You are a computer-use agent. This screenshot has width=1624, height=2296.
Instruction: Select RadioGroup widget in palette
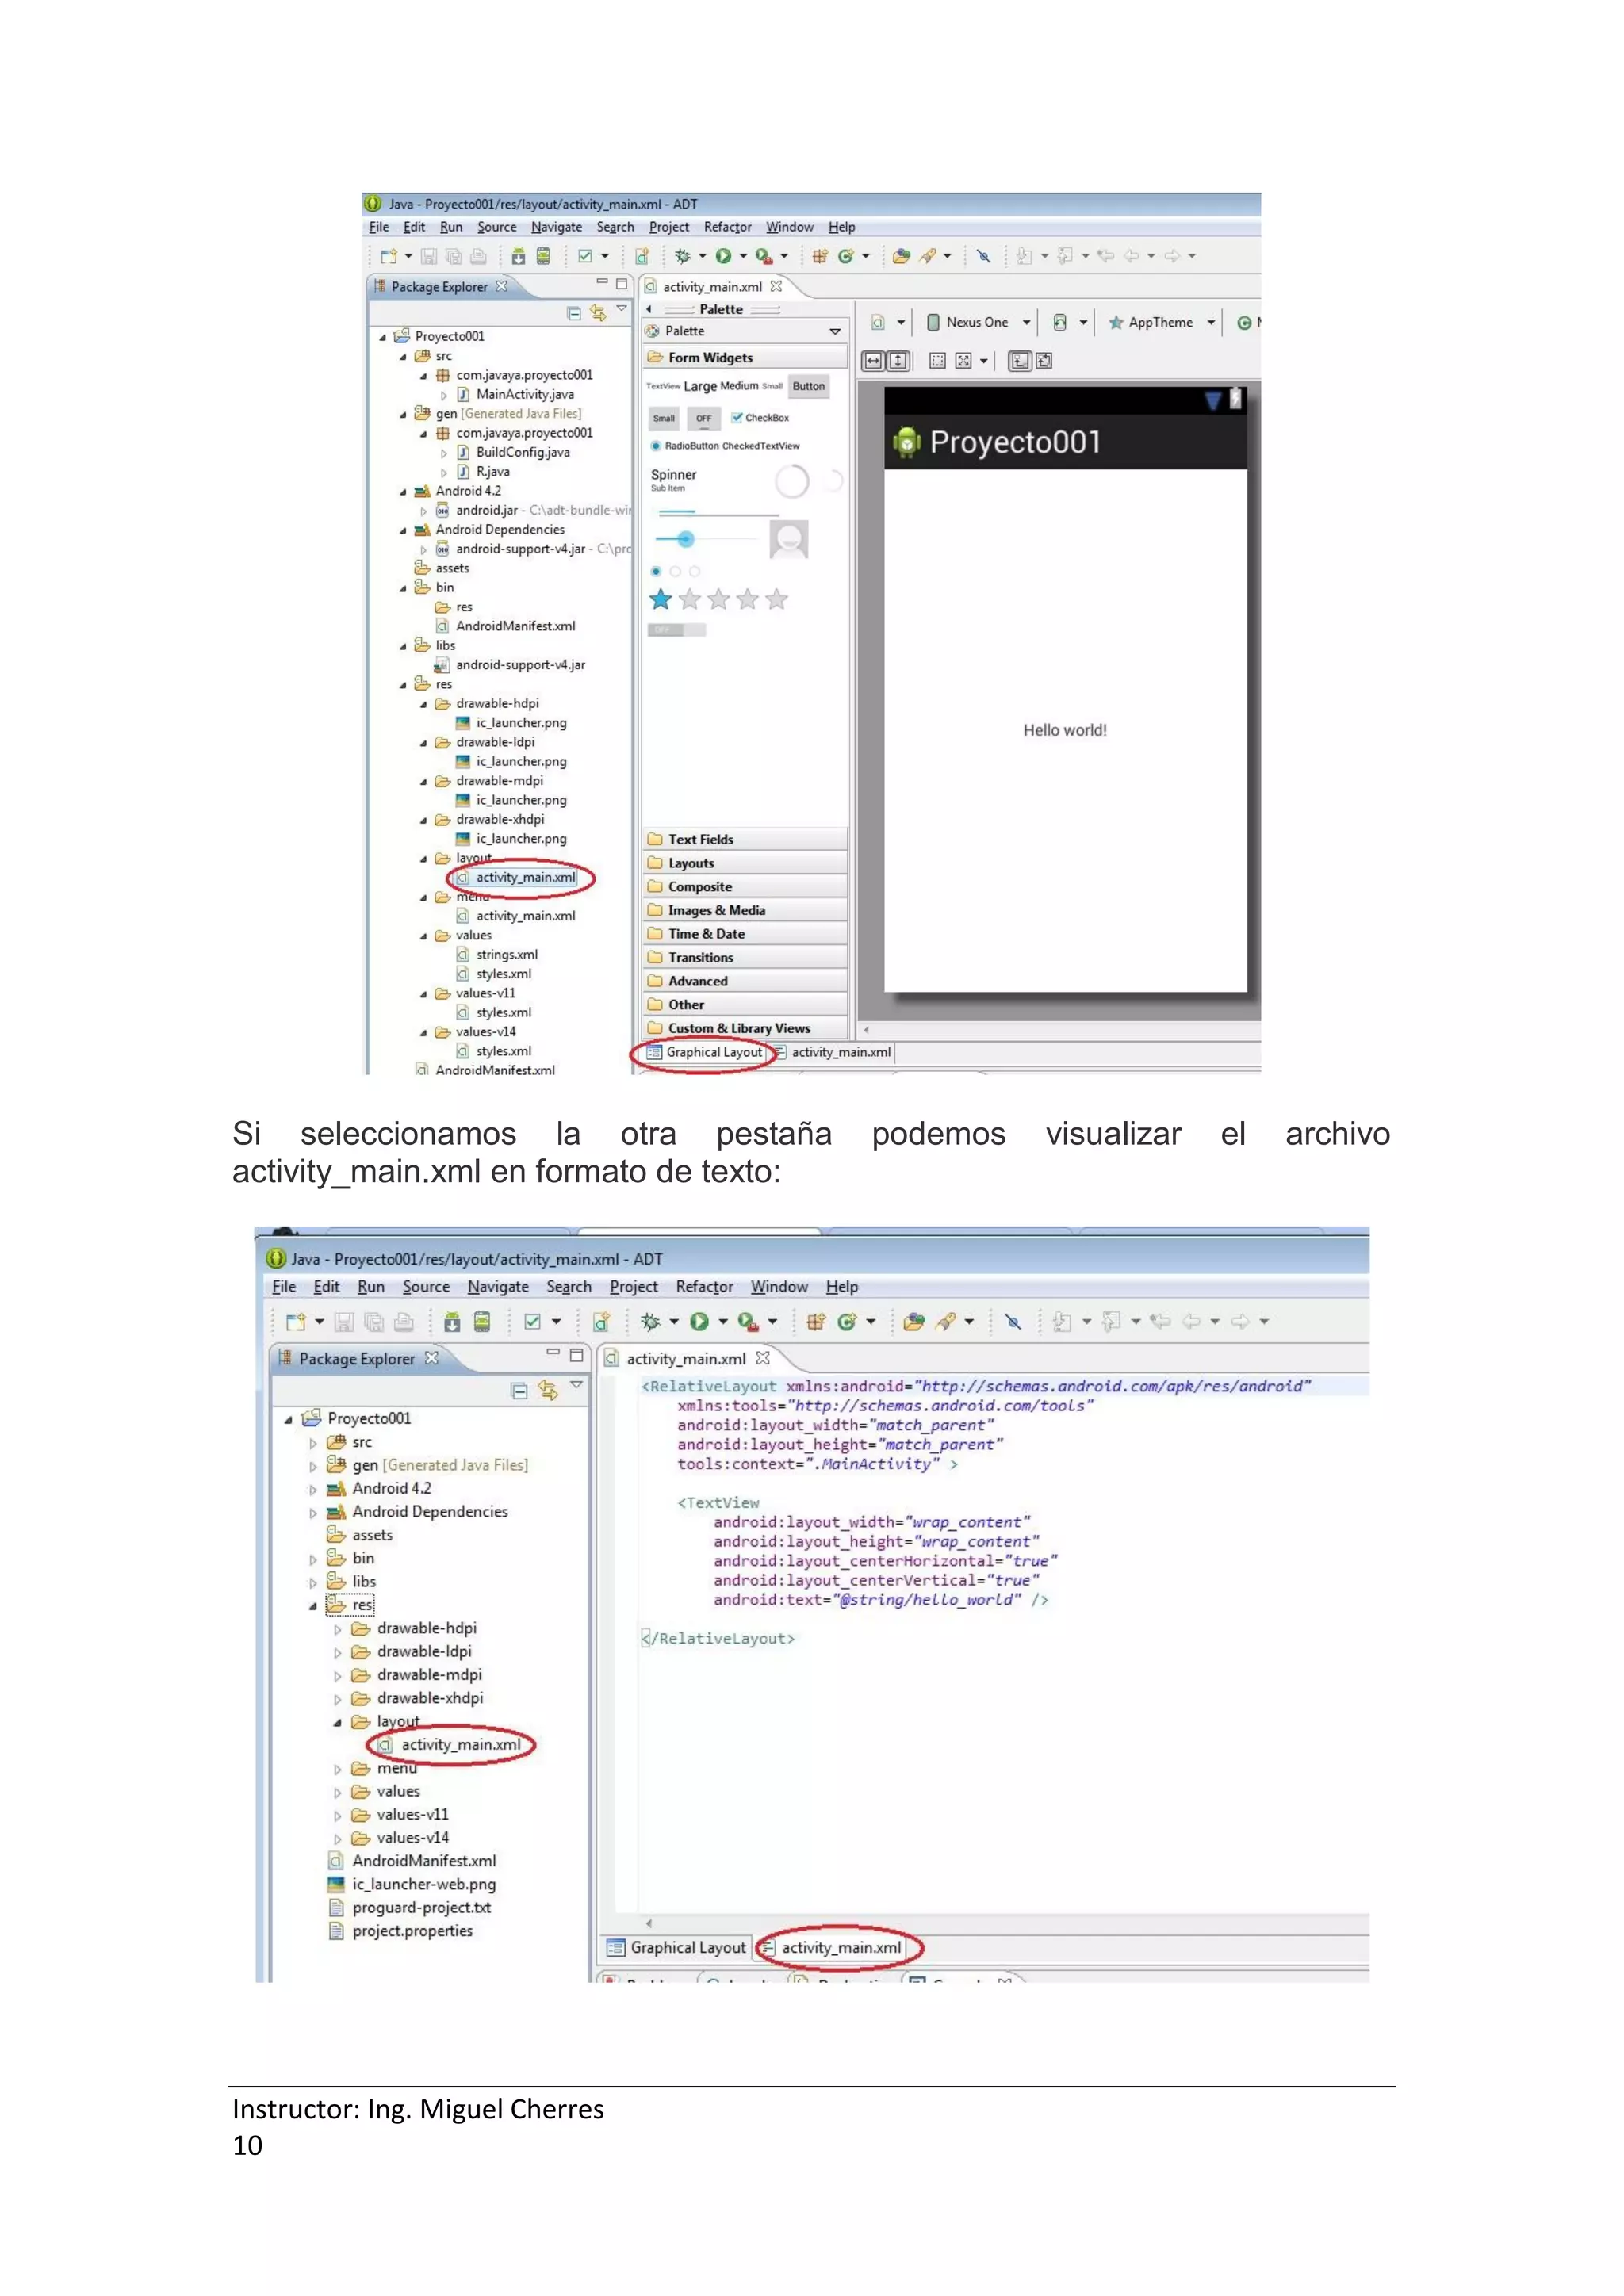(675, 572)
